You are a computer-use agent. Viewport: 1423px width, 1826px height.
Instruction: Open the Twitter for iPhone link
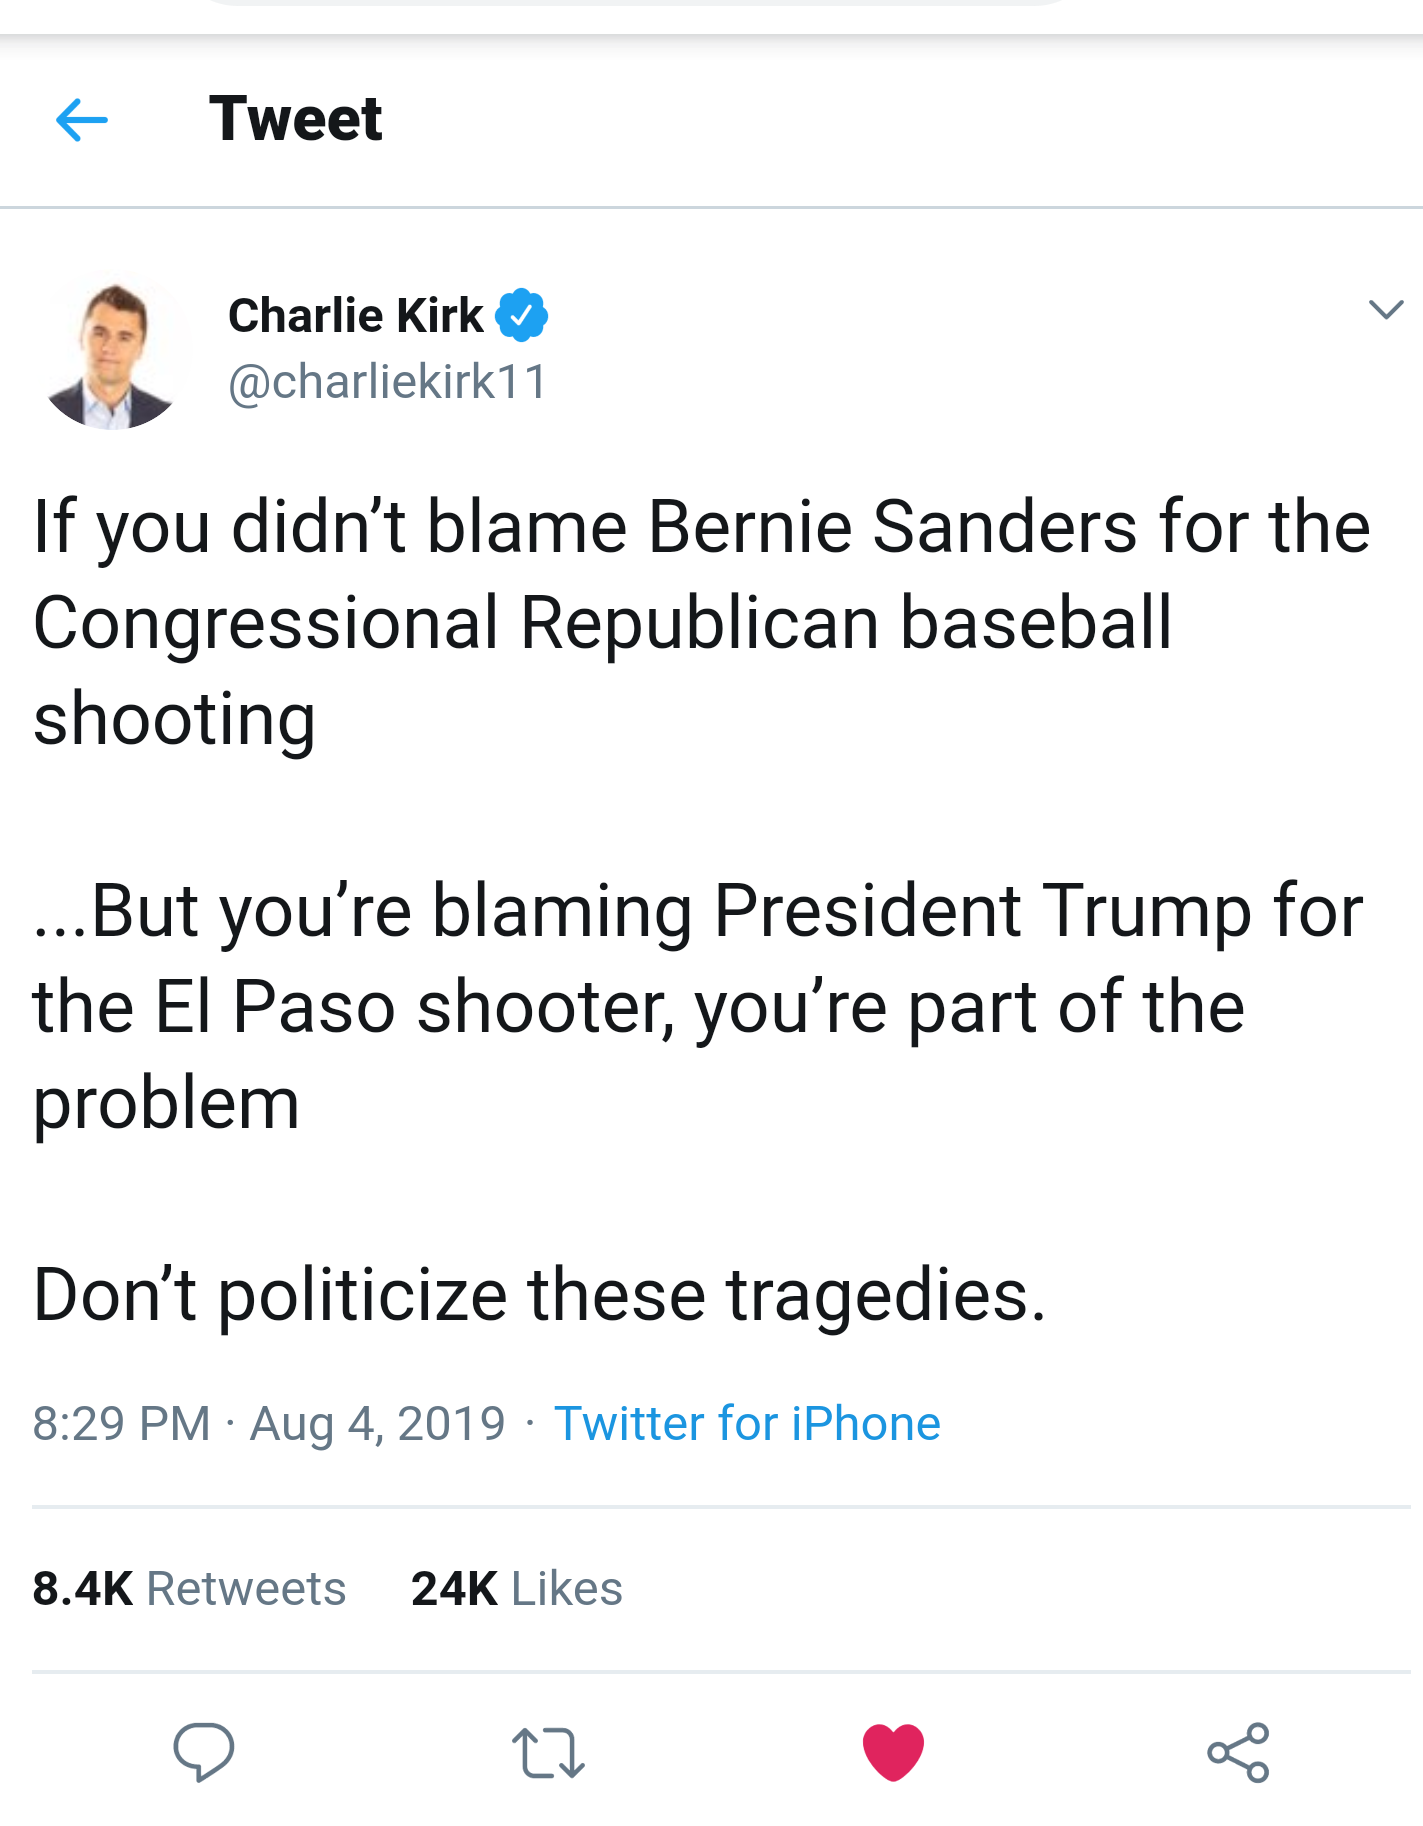click(x=747, y=1423)
